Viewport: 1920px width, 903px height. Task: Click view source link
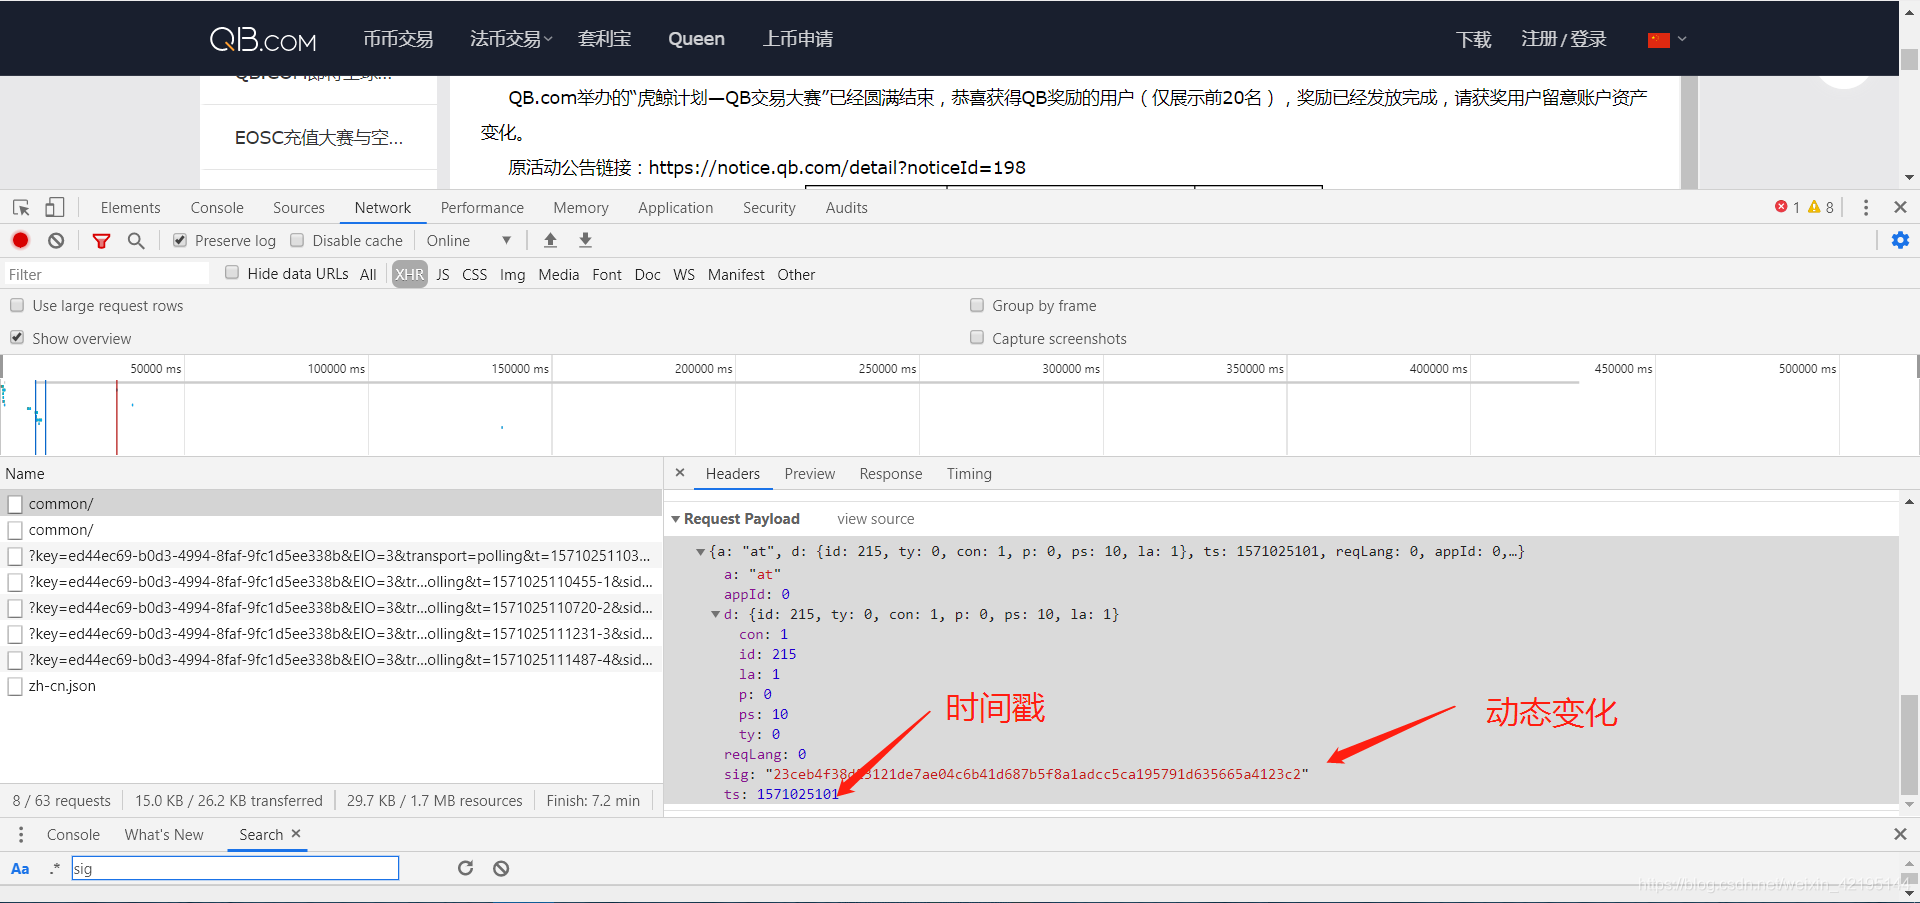coord(876,519)
